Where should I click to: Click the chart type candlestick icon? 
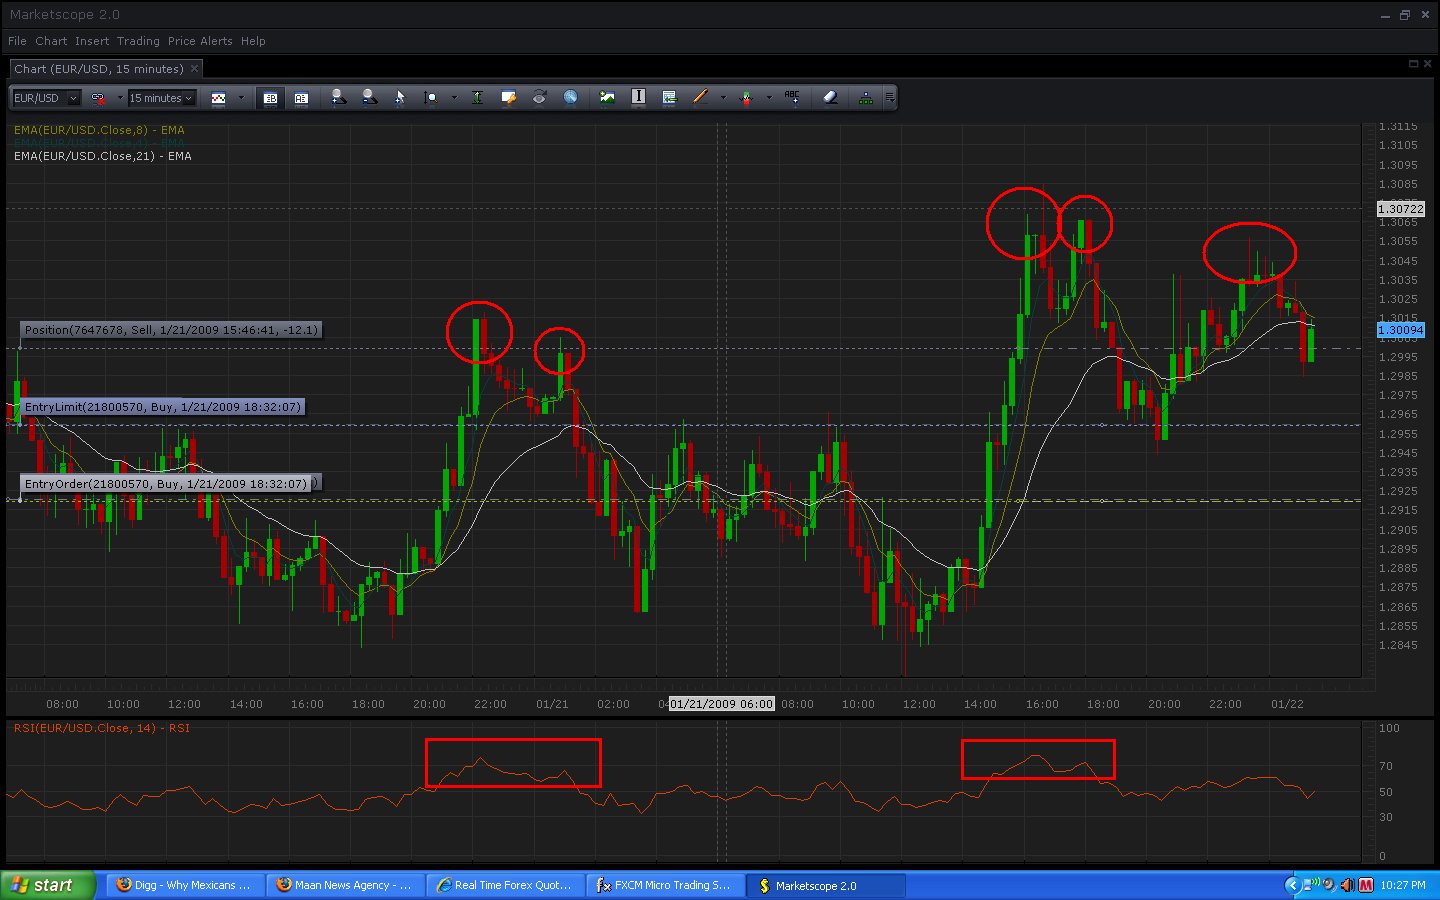tap(218, 98)
